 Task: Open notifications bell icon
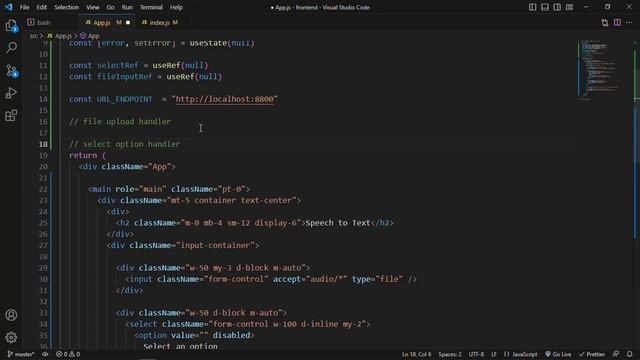pos(630,354)
